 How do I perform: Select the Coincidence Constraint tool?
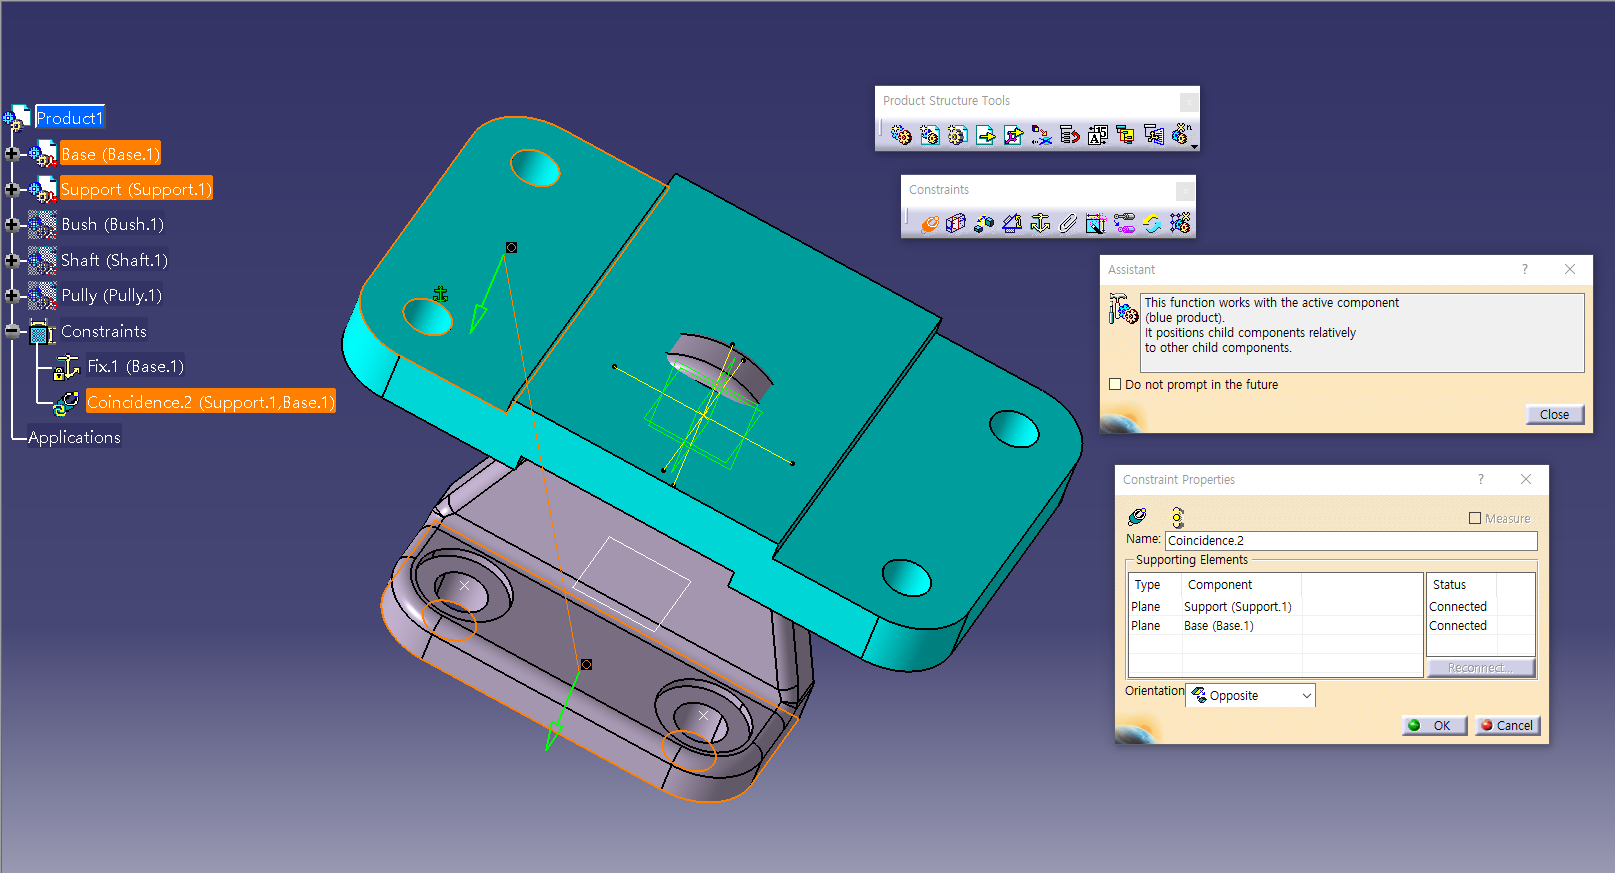929,223
